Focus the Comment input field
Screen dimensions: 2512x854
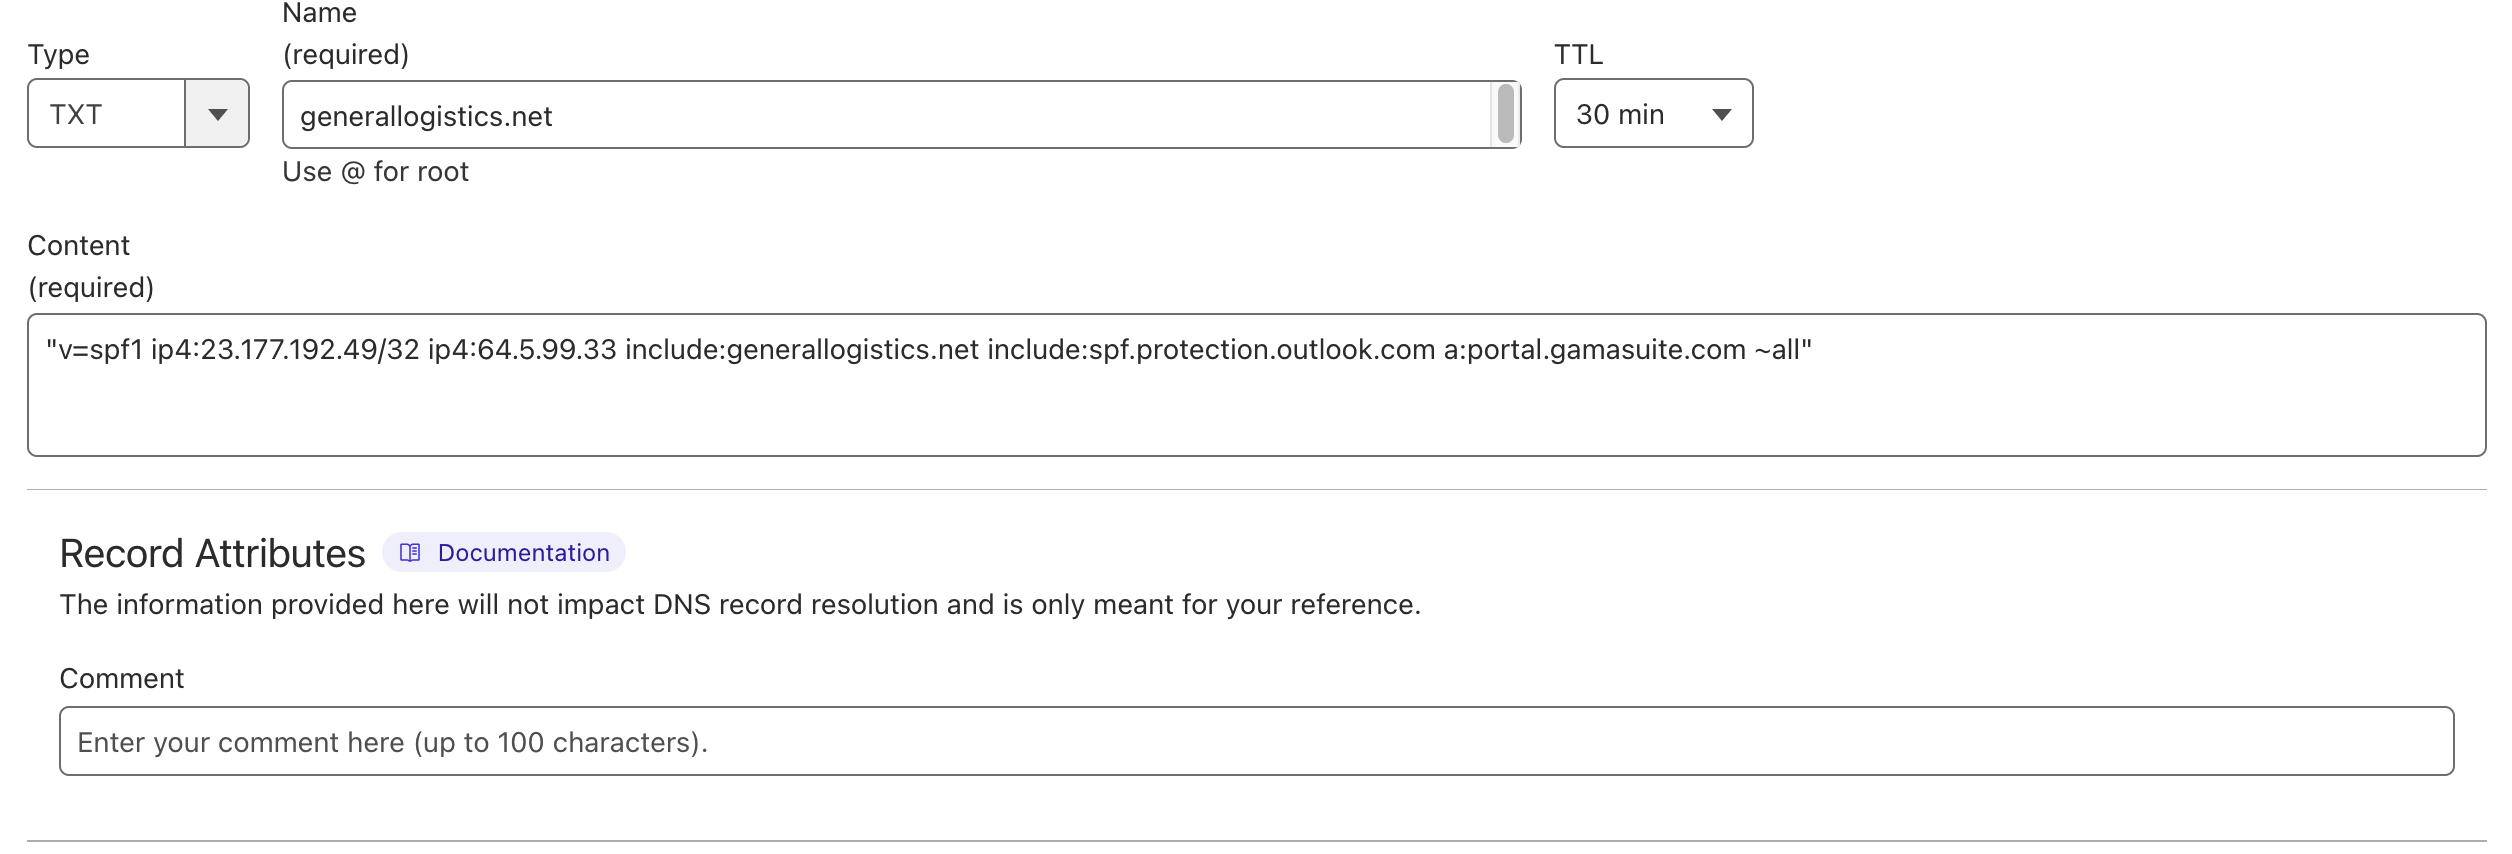click(1256, 741)
